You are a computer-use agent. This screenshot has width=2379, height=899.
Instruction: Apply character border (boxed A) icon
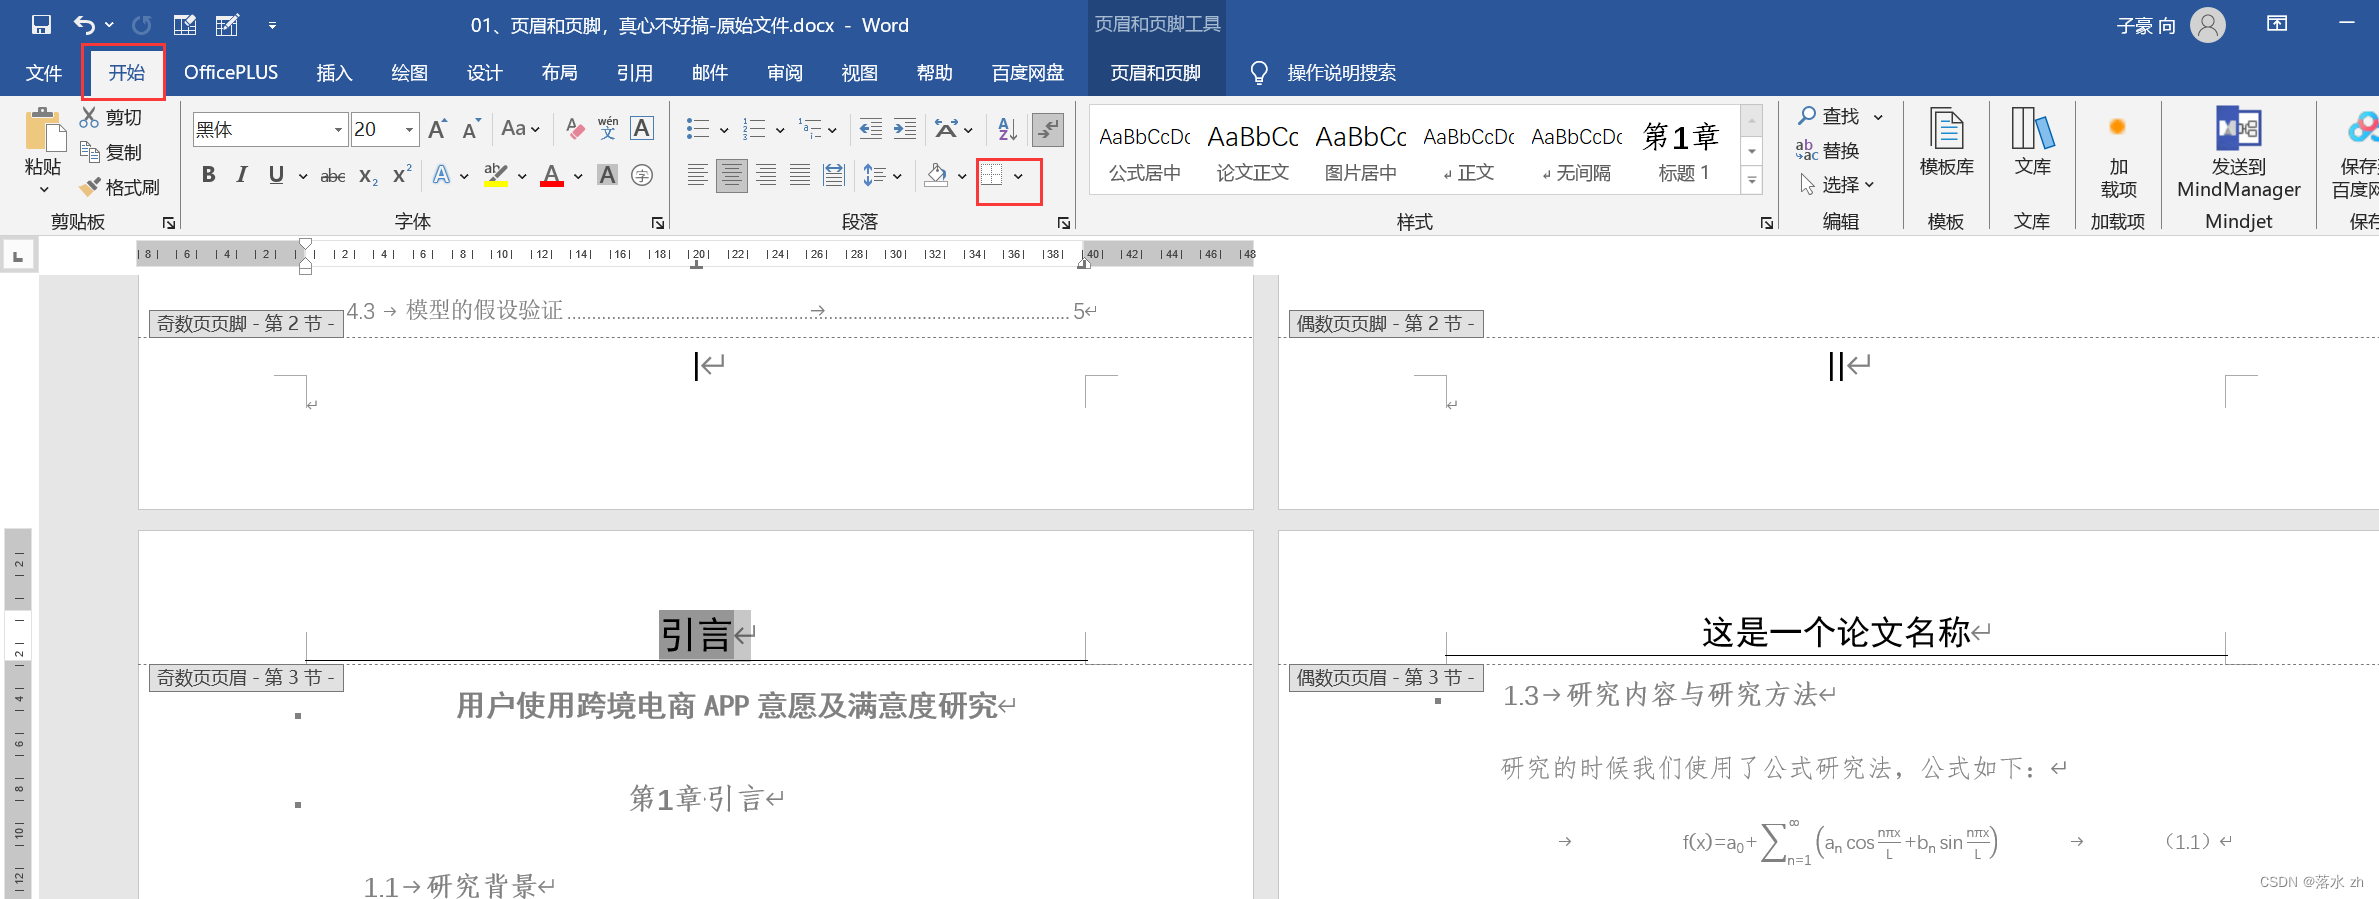(x=642, y=129)
